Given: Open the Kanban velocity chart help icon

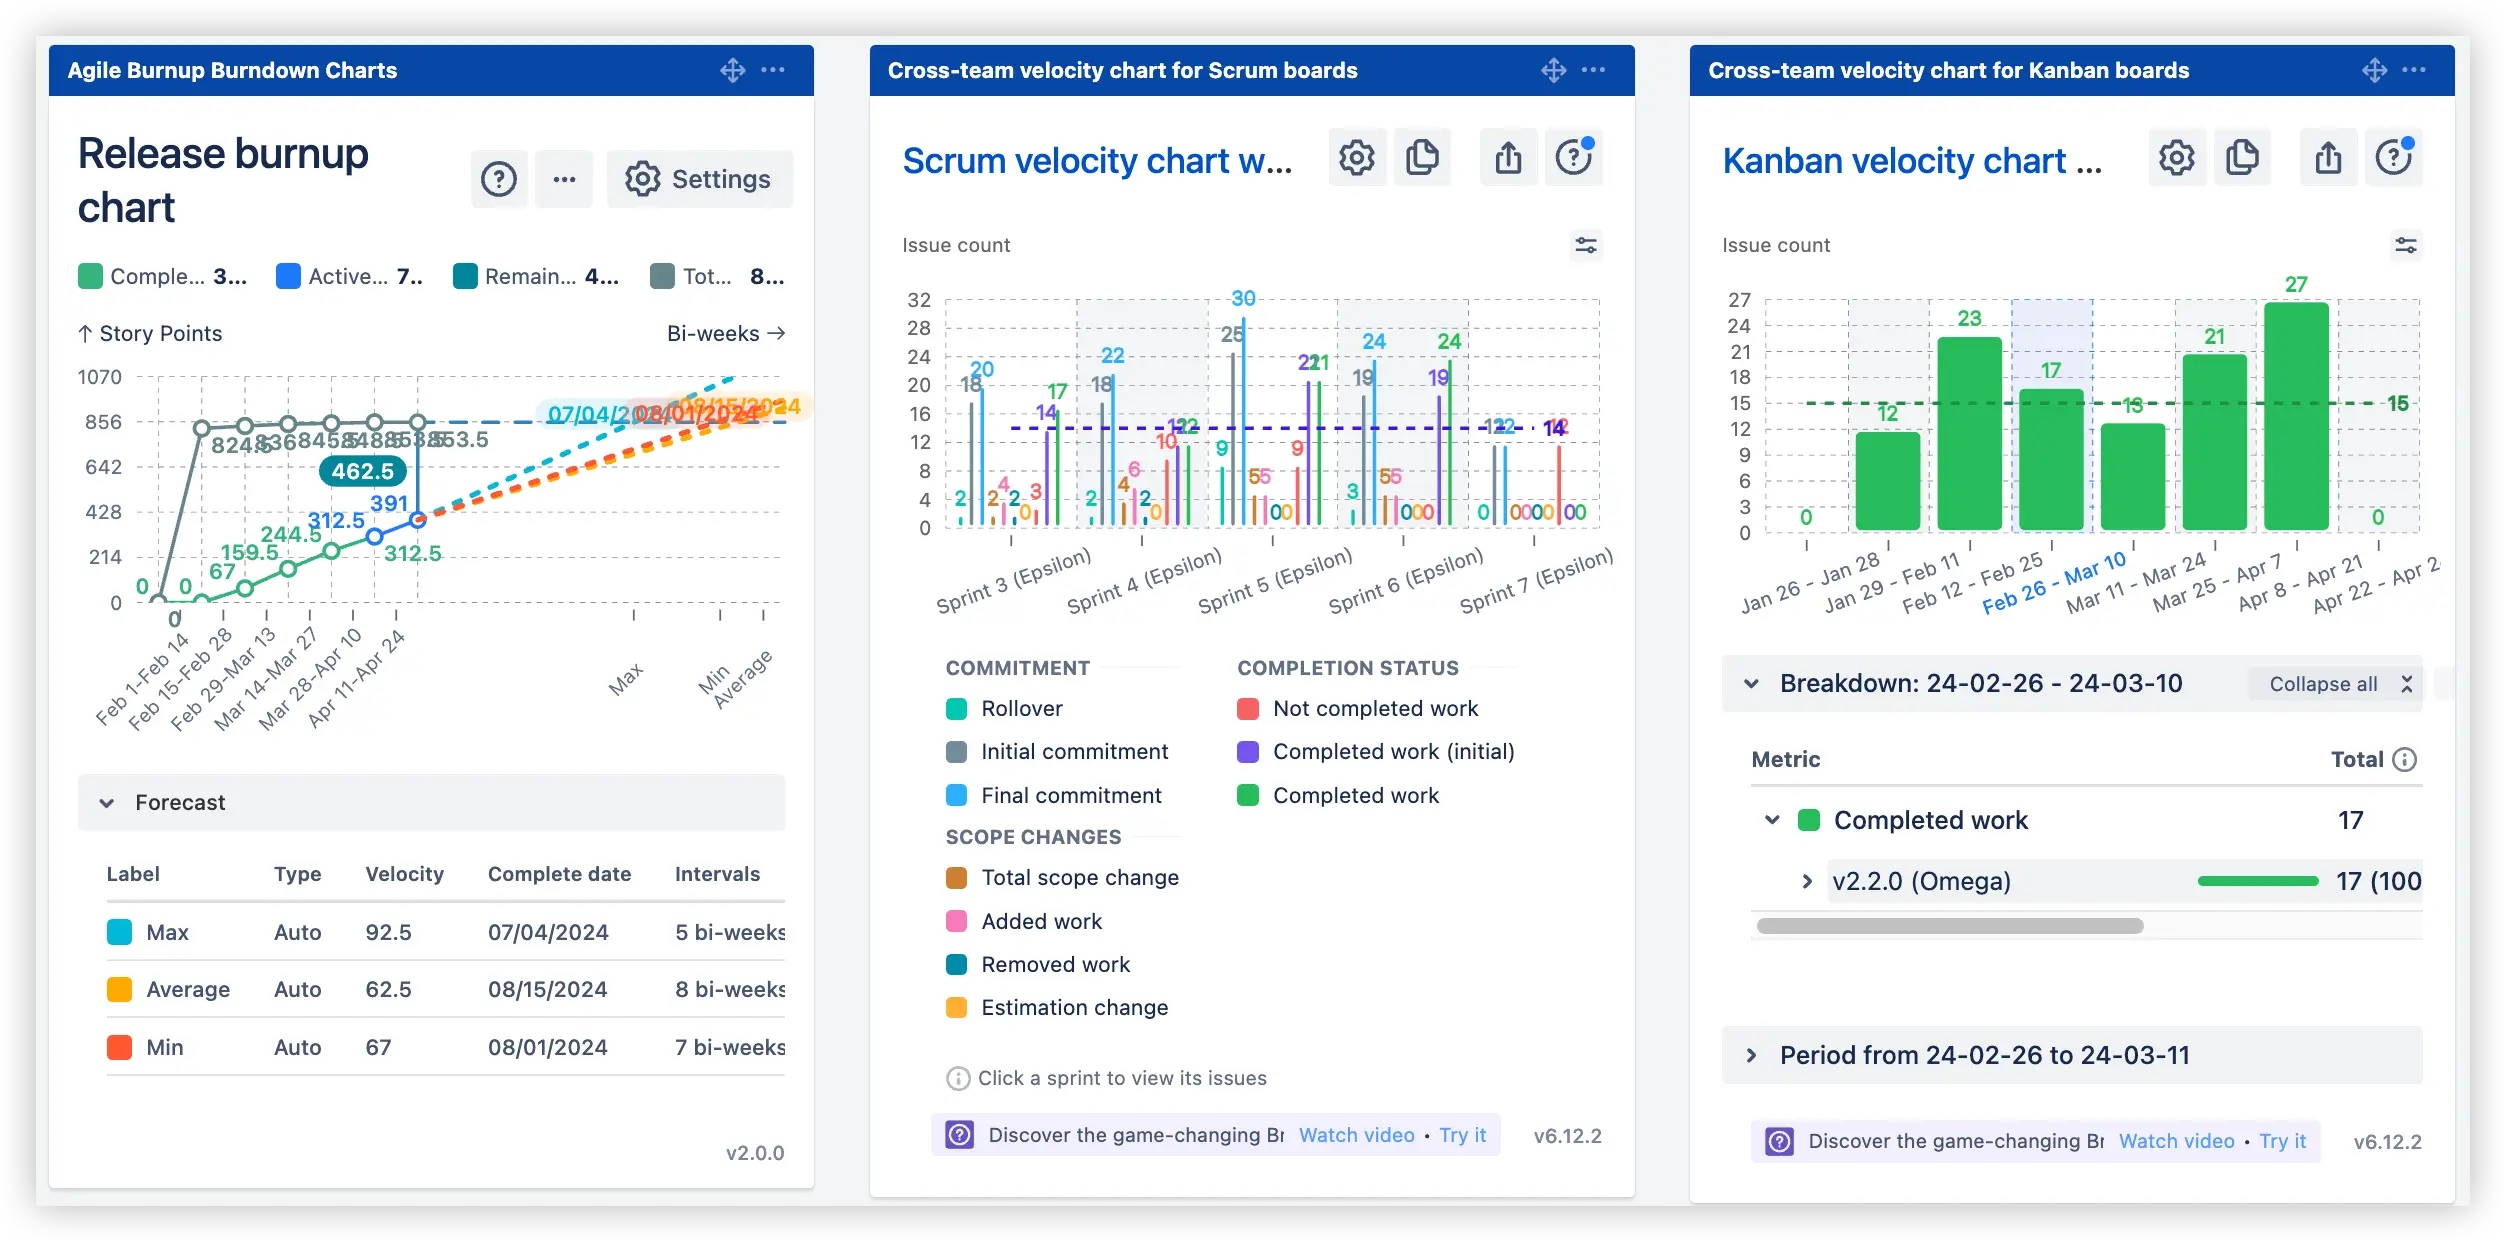Looking at the screenshot, I should coord(2393,158).
